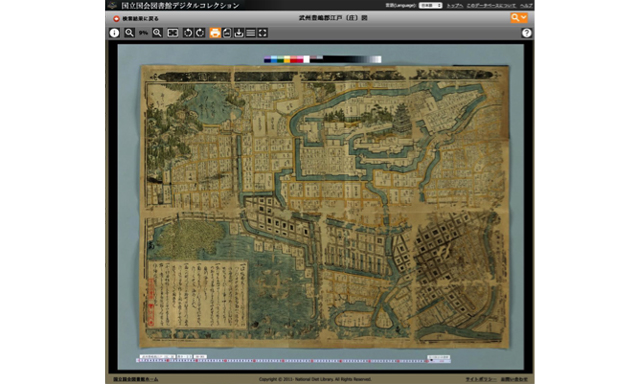The width and height of the screenshot is (640, 384).
Task: Open このデータベースについて link
Action: (x=491, y=6)
